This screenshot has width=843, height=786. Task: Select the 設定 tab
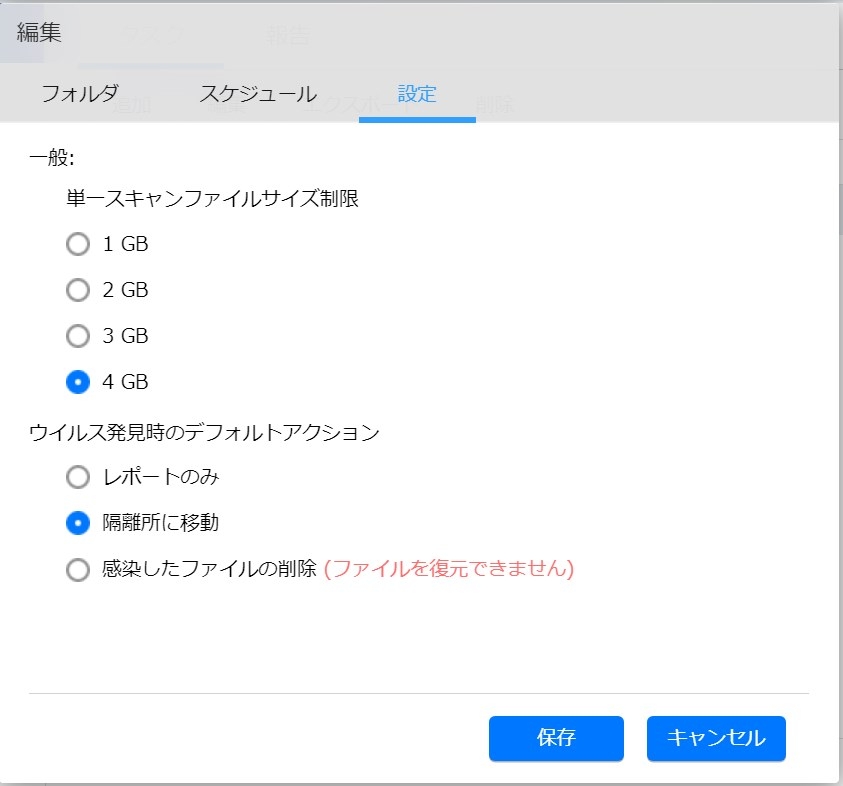point(417,95)
